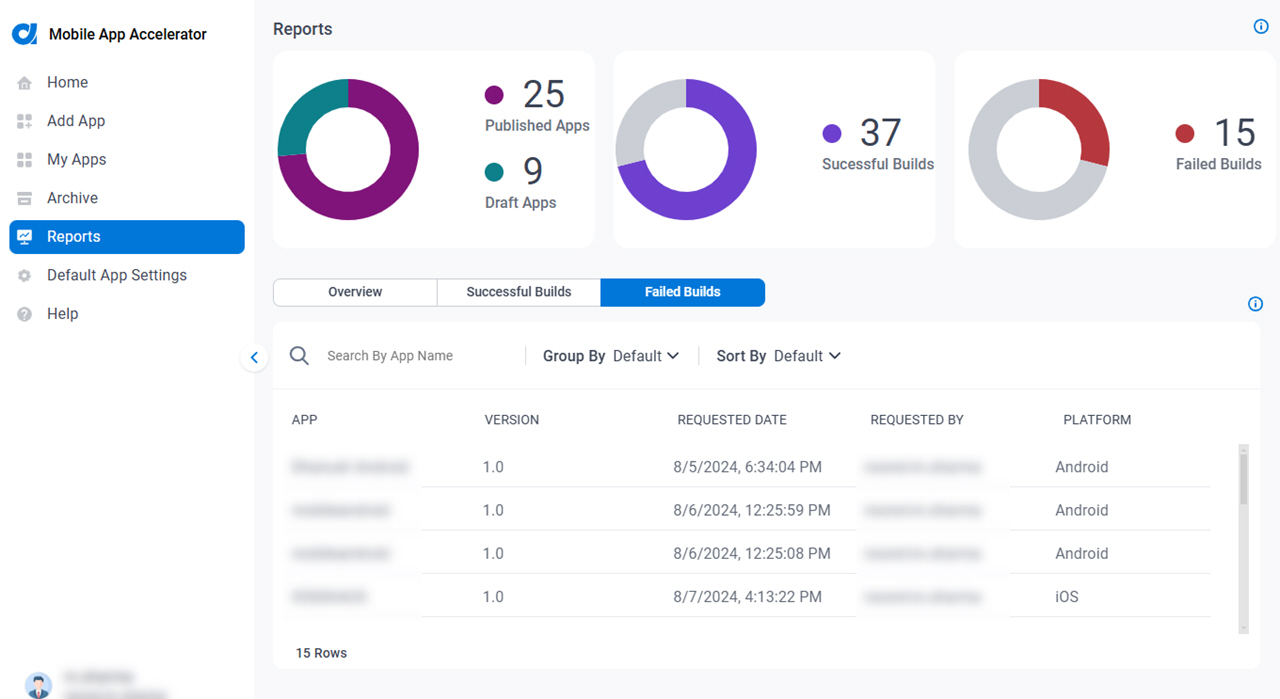Select the Add App icon
This screenshot has width=1280, height=699.
(x=25, y=121)
